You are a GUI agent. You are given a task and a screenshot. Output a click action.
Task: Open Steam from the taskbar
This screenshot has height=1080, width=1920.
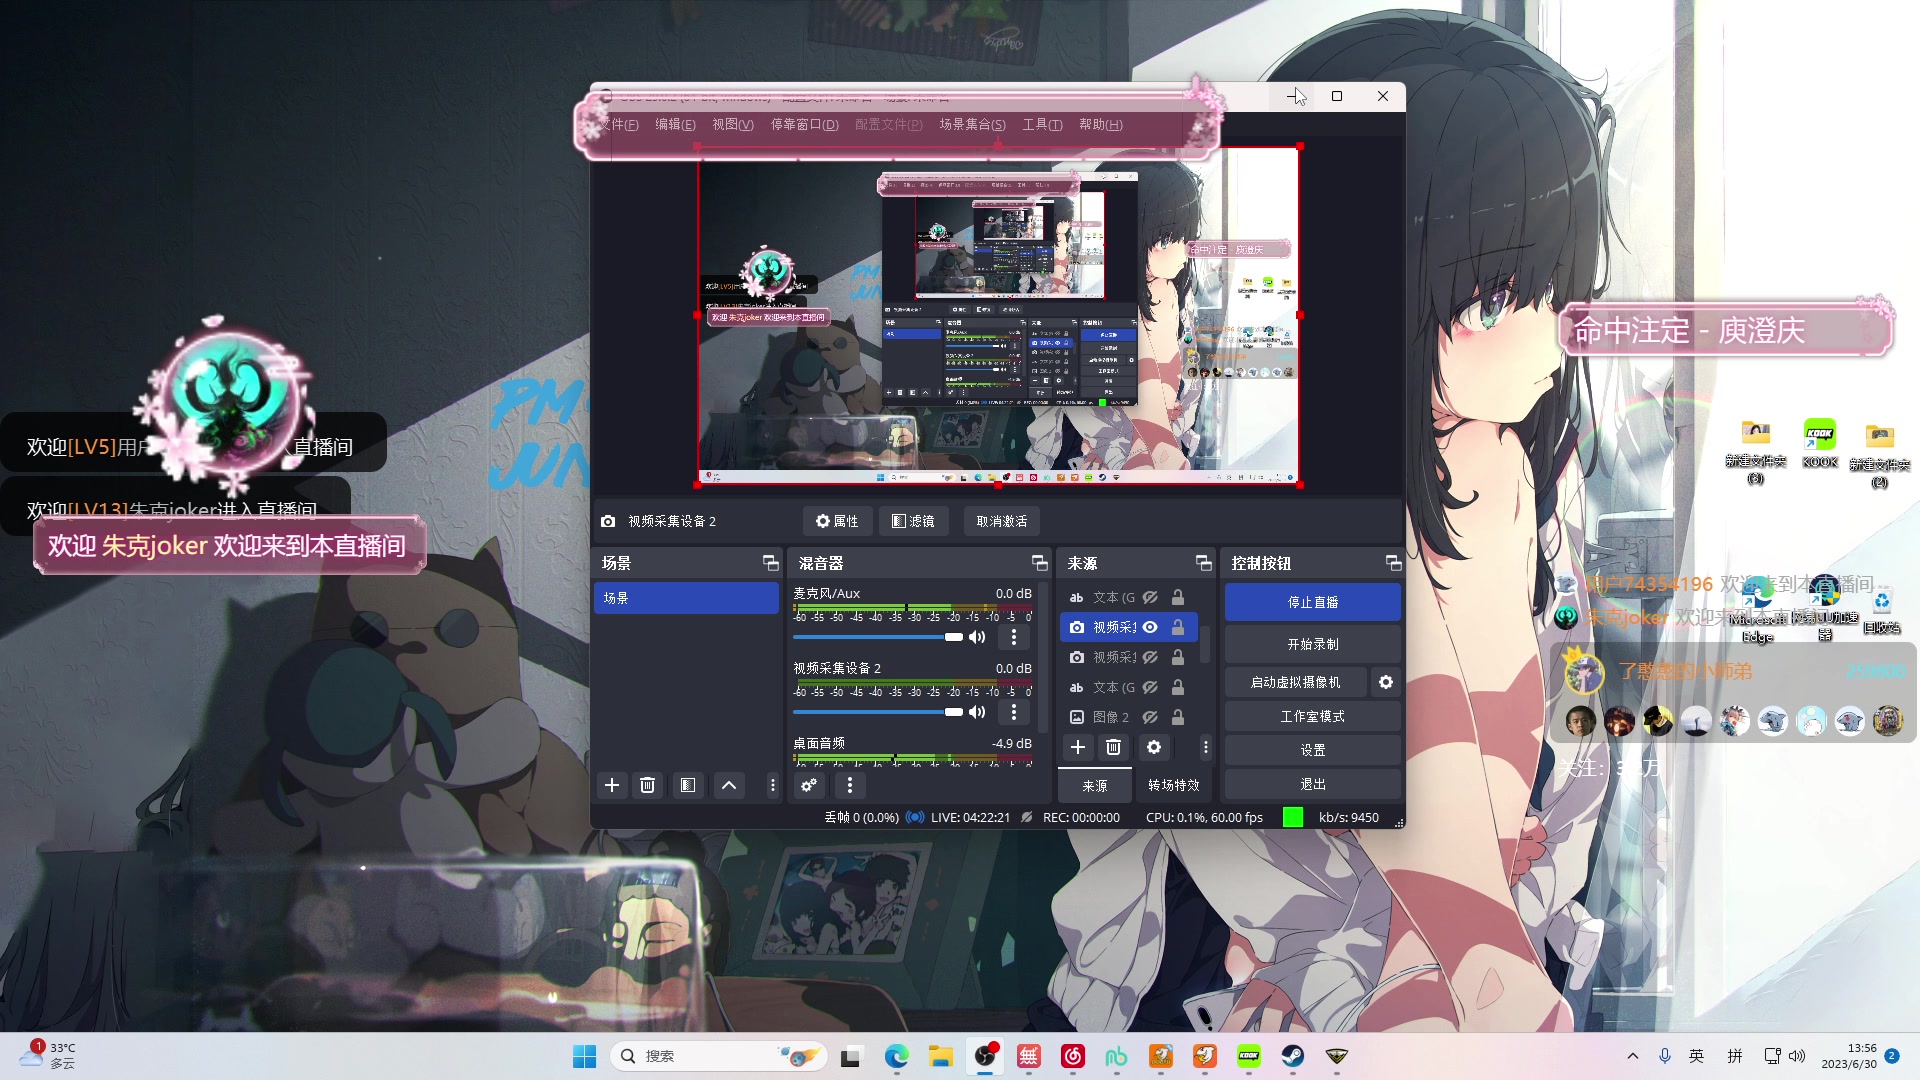1293,1056
